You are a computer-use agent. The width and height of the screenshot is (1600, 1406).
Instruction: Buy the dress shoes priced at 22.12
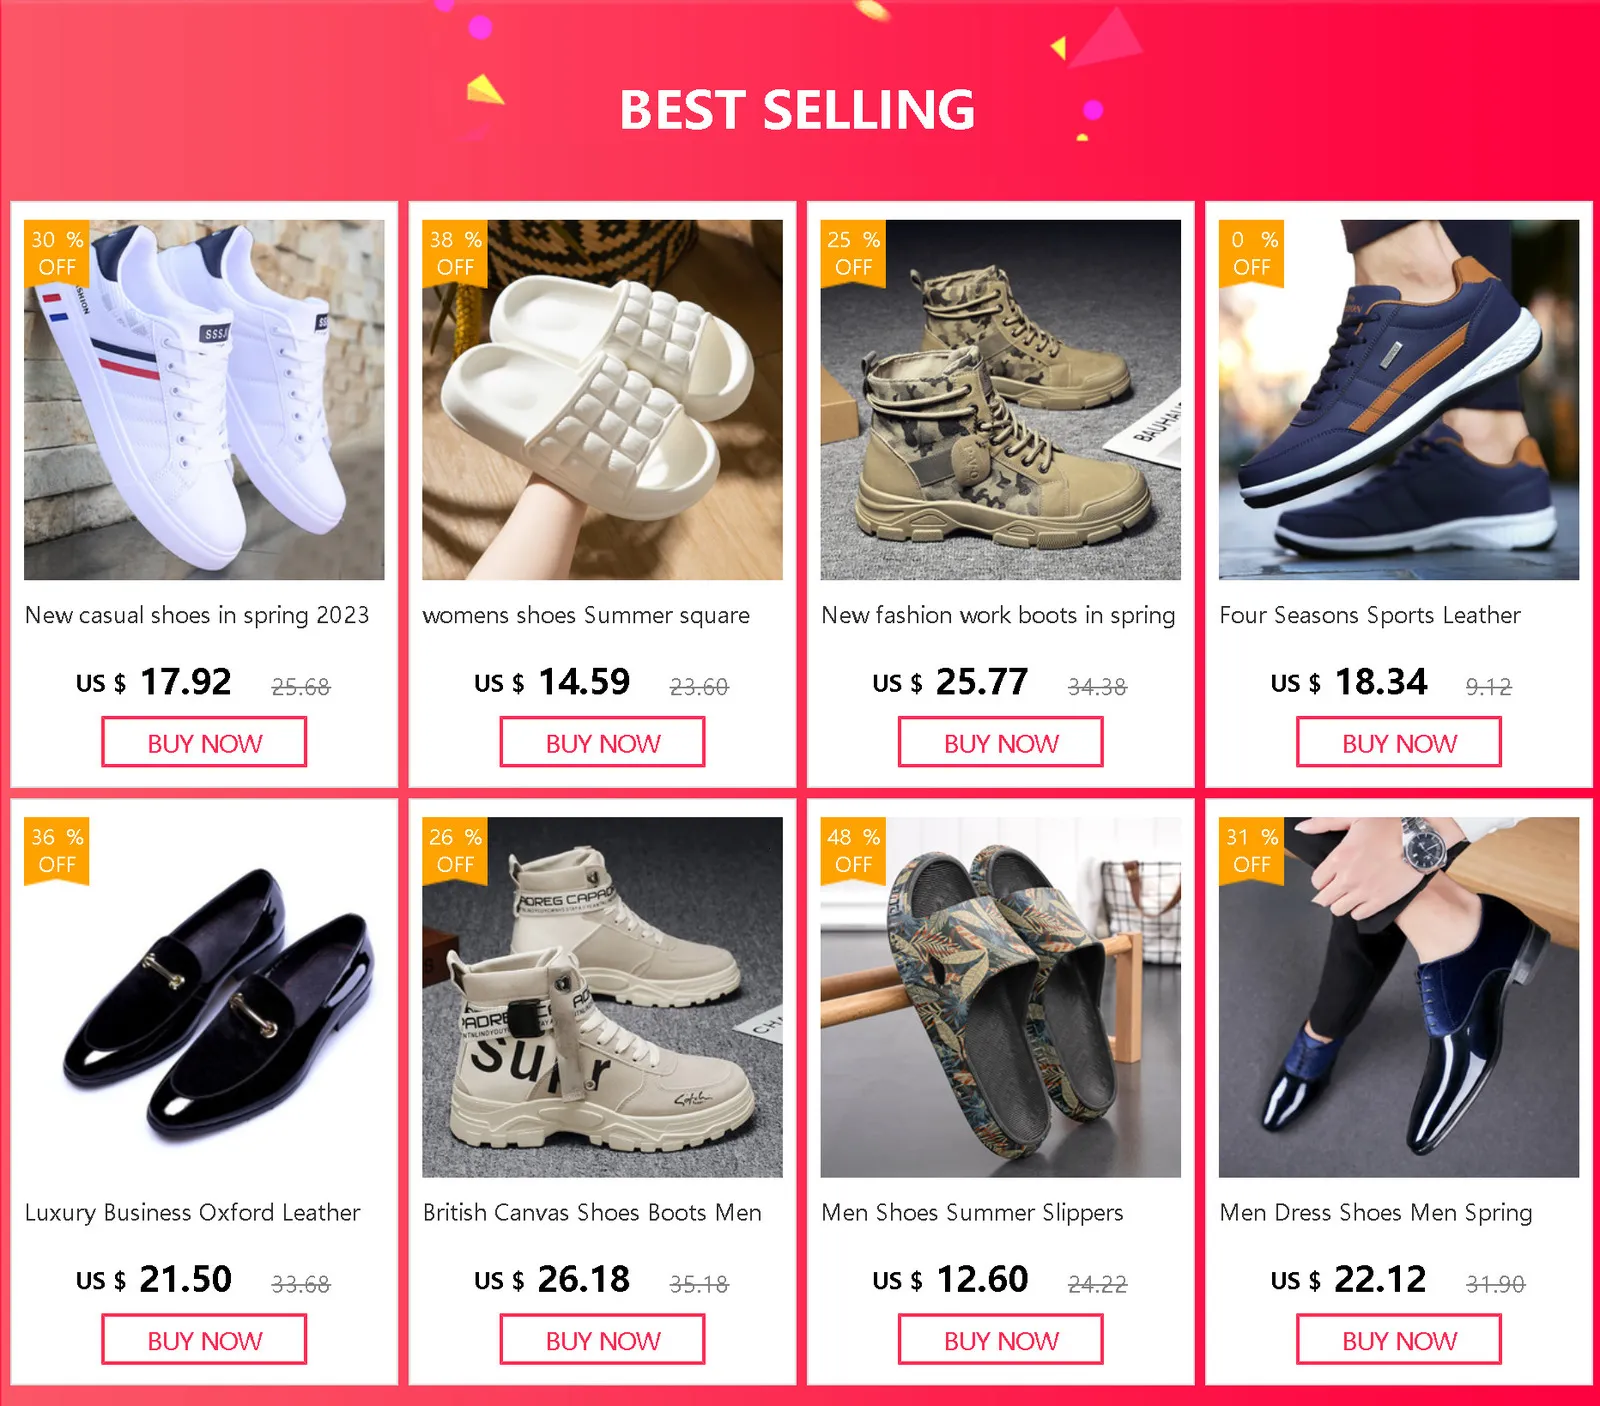[x=1399, y=1340]
